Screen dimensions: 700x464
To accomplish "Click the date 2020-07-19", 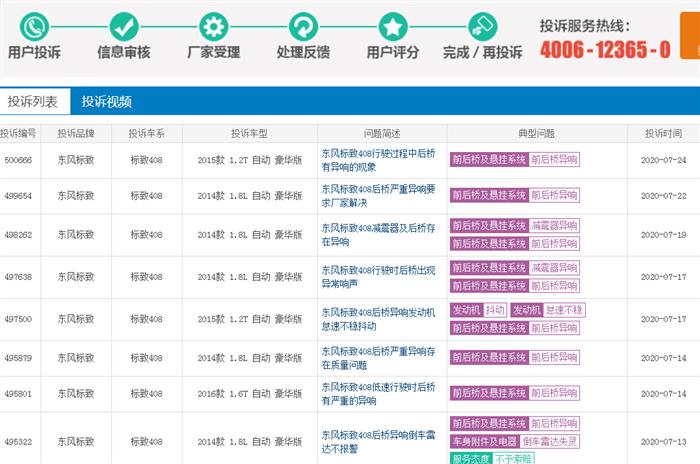I will click(663, 234).
